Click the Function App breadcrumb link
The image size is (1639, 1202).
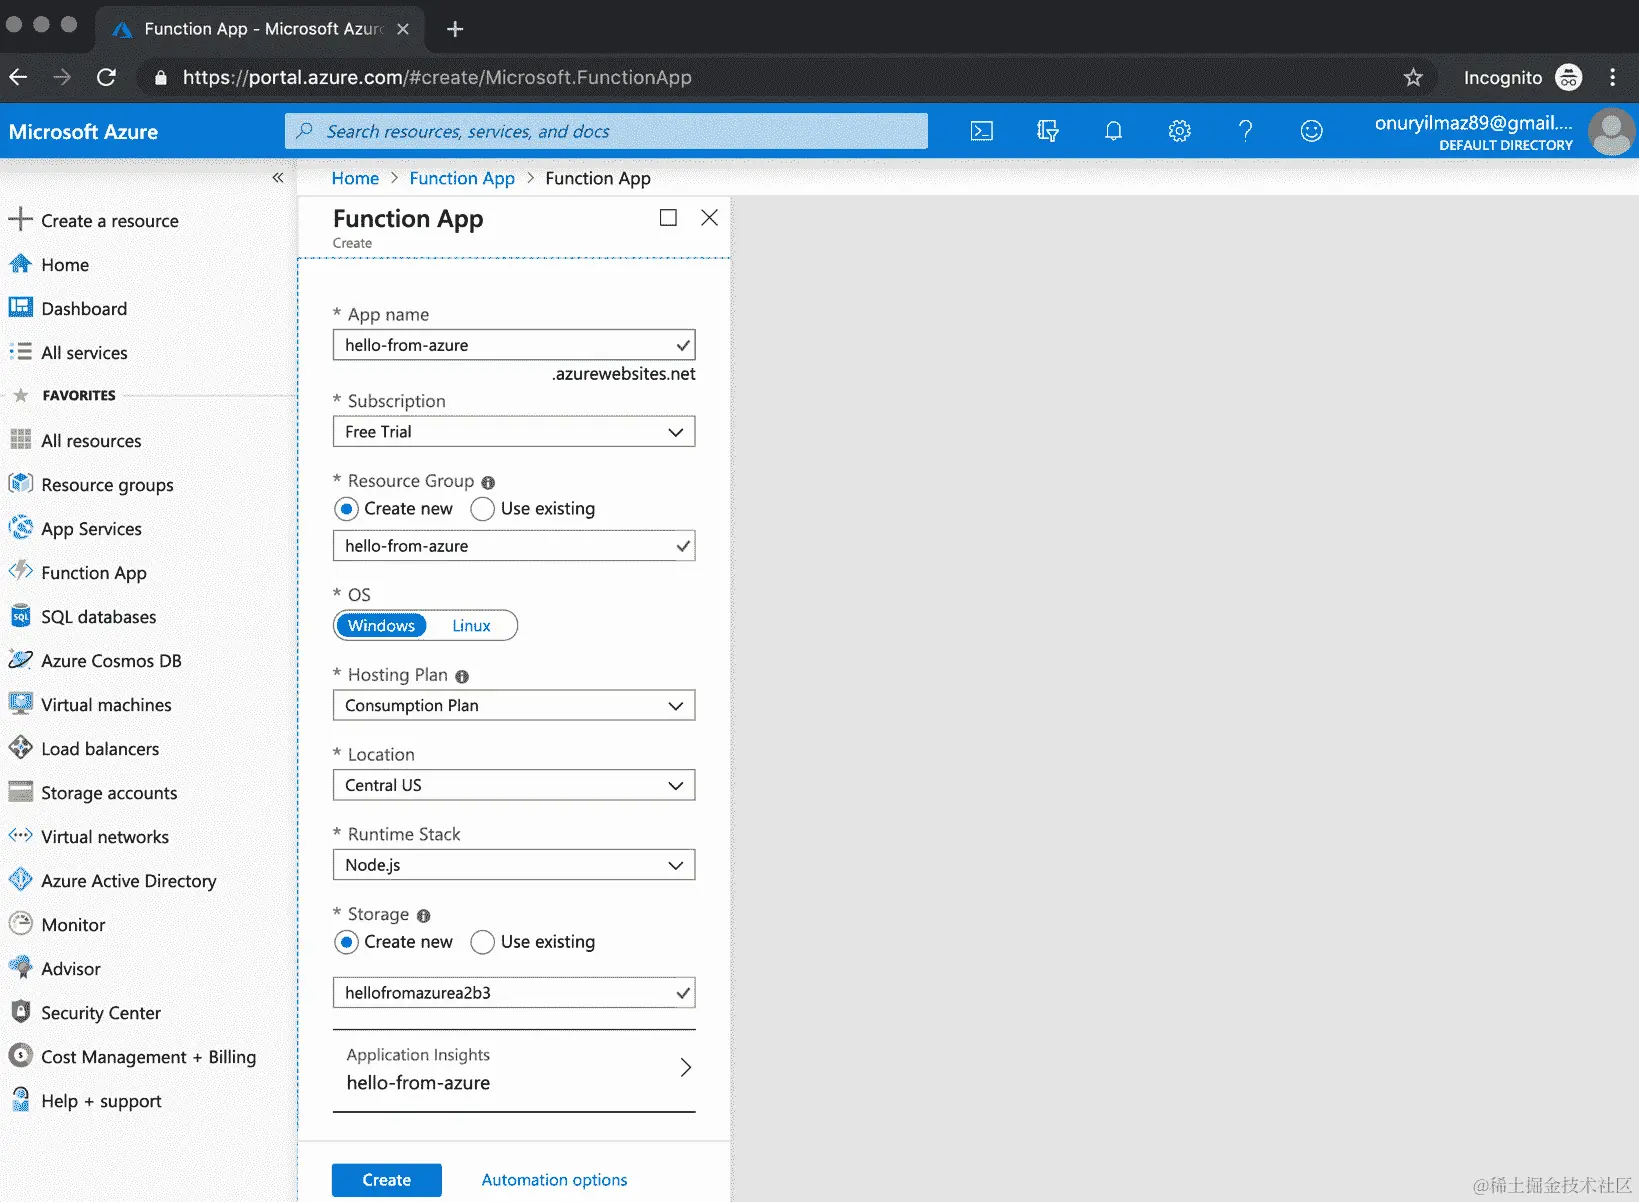462,178
